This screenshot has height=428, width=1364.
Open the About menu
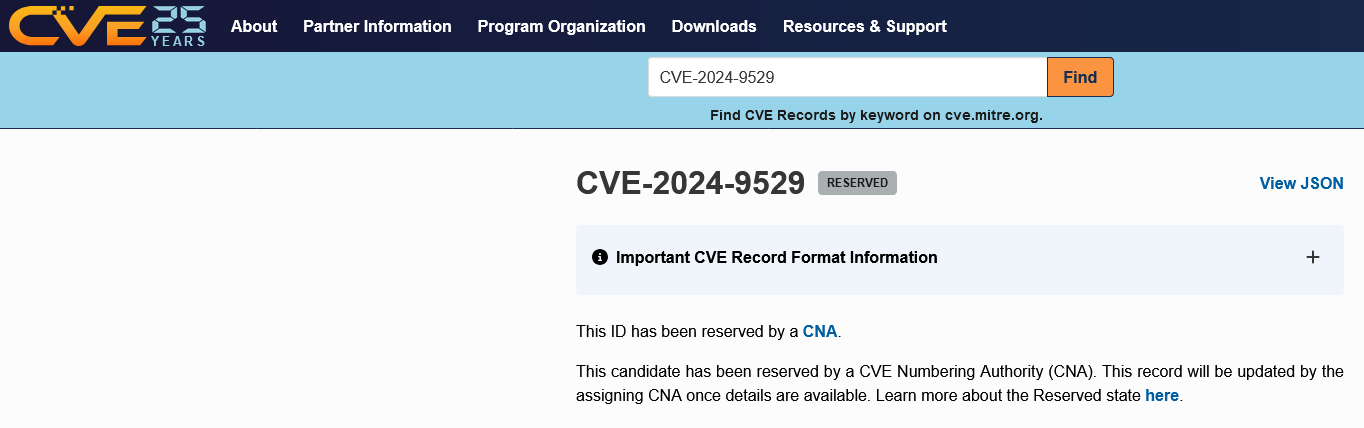[254, 26]
